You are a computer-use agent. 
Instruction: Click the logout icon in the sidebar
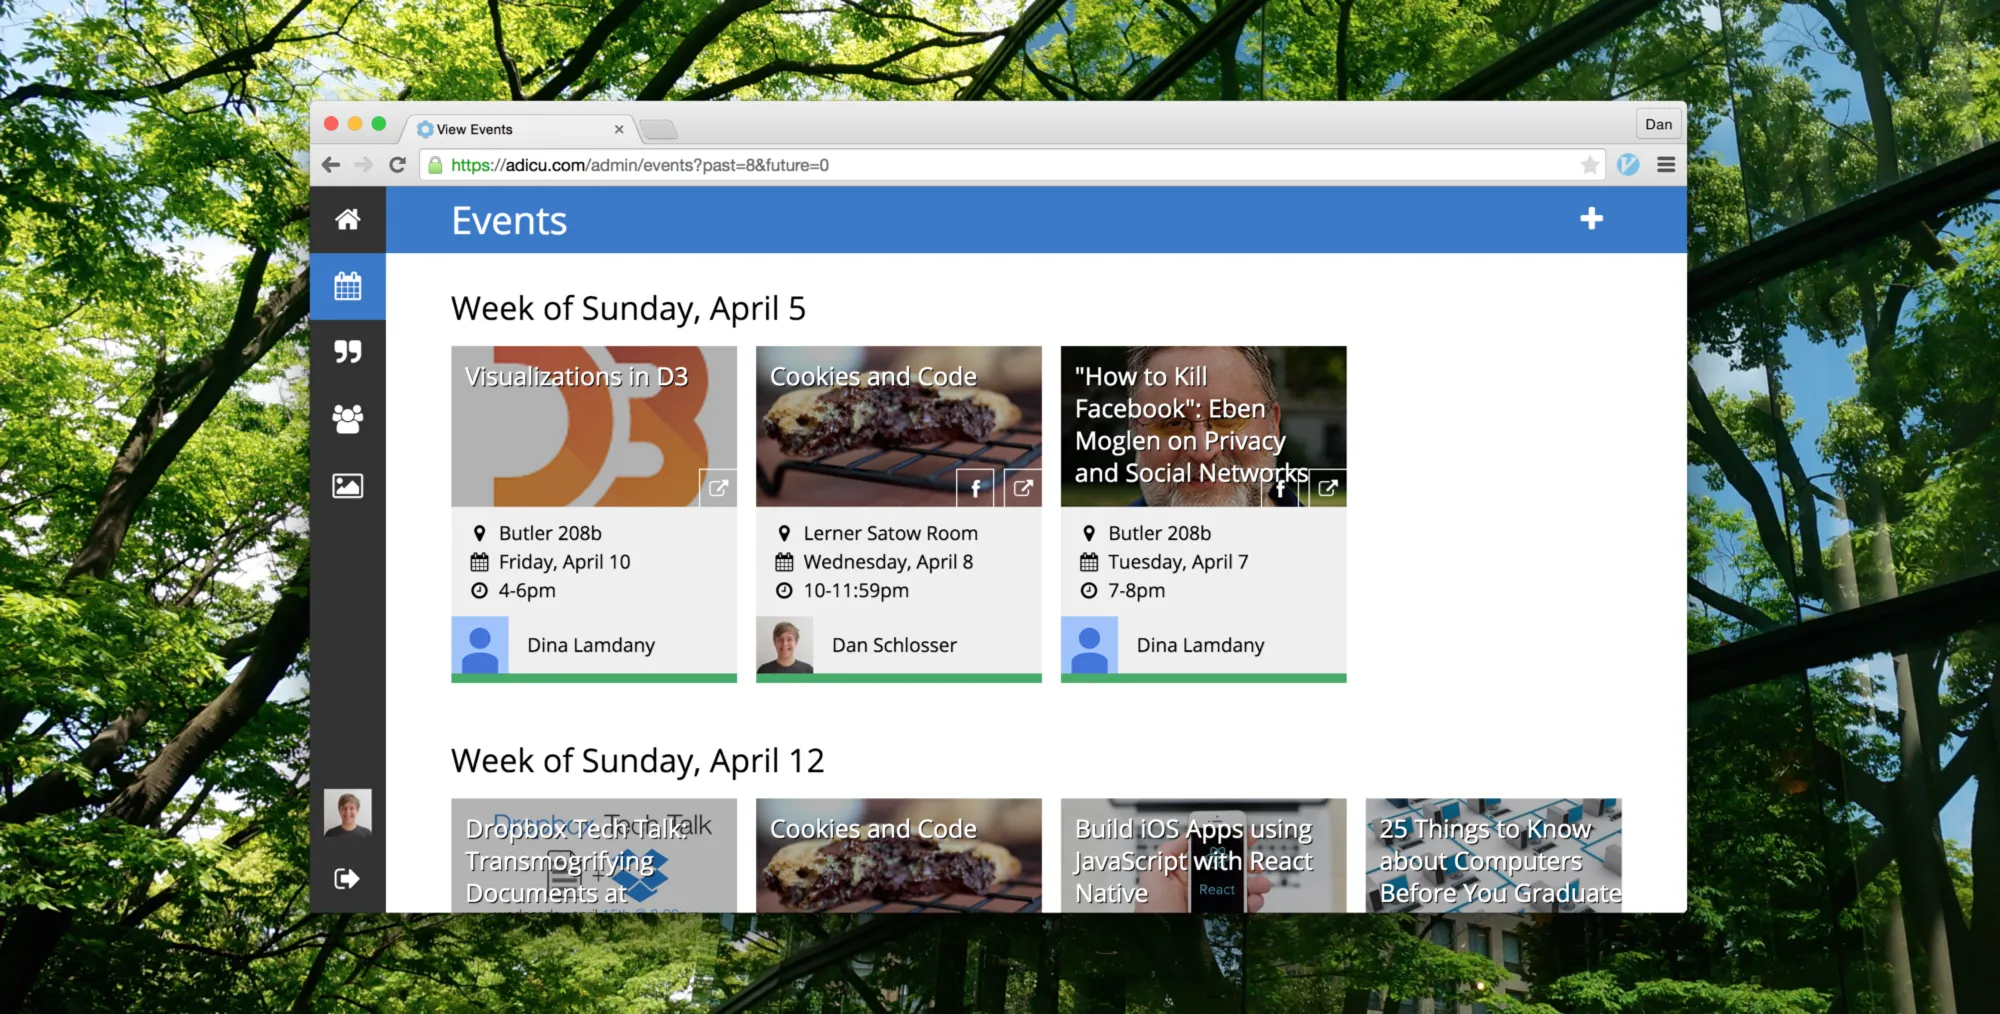(346, 878)
